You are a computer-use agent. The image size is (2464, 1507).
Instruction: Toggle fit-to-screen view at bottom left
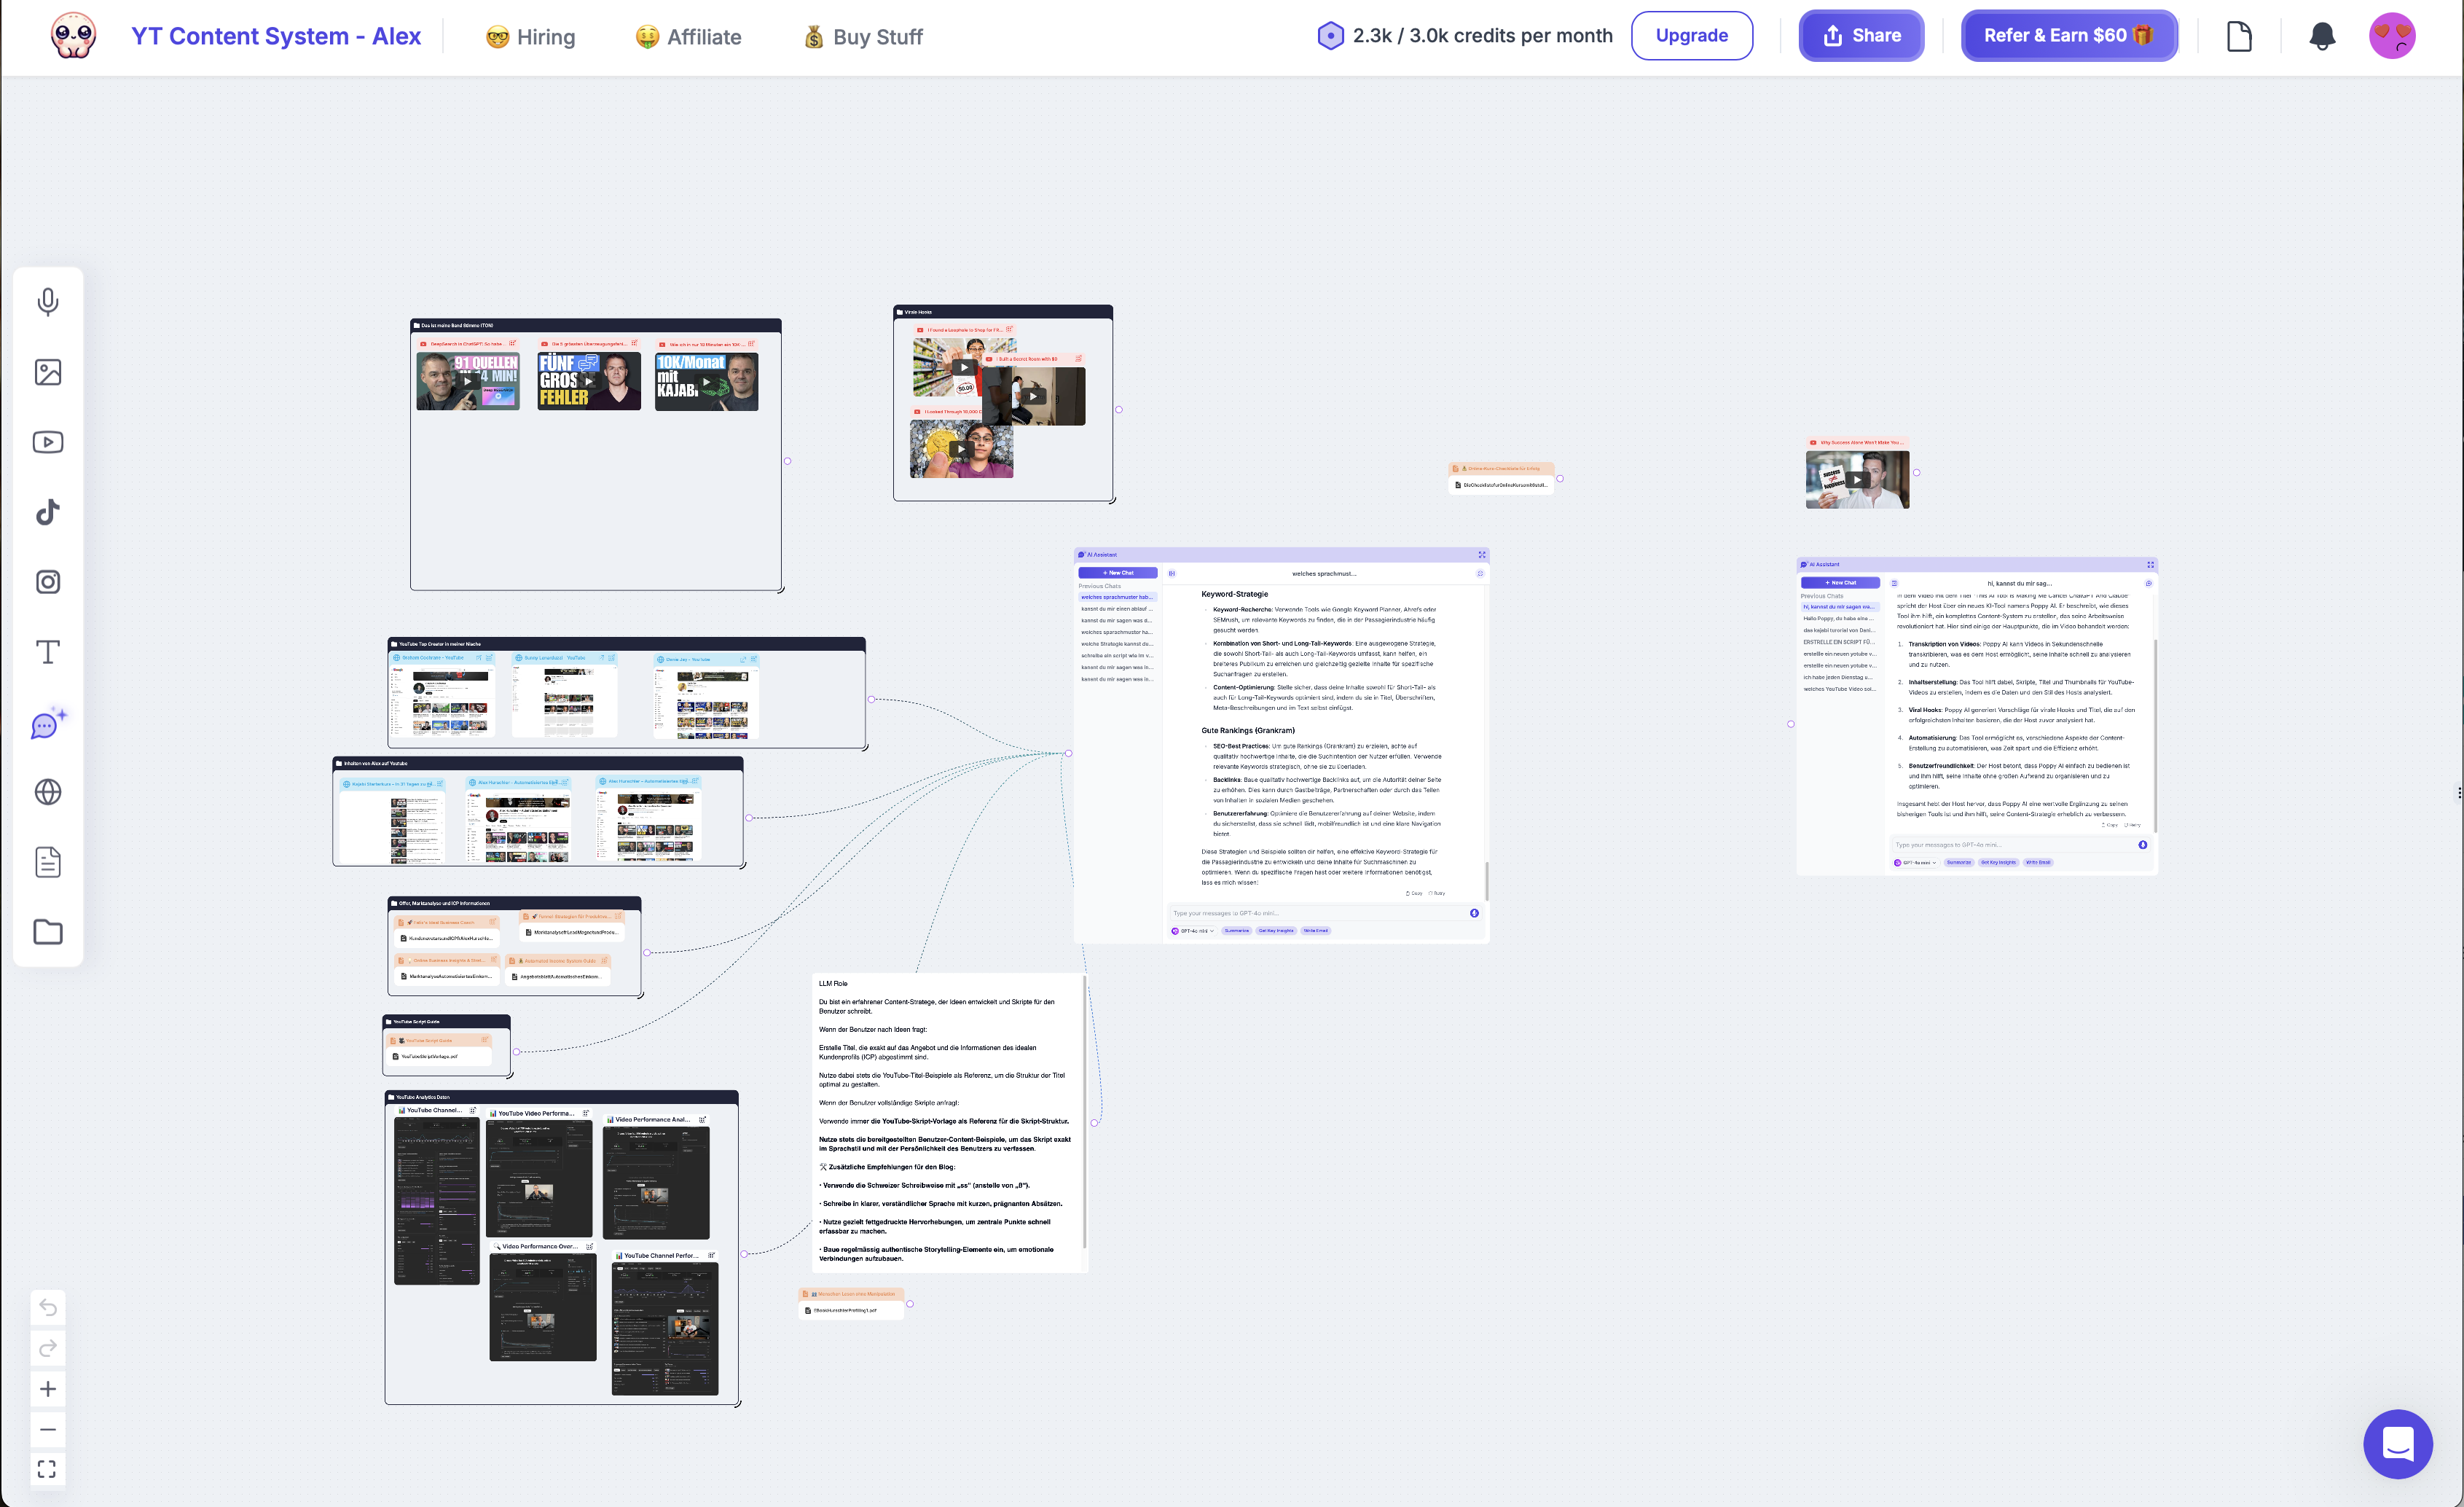coord(47,1469)
